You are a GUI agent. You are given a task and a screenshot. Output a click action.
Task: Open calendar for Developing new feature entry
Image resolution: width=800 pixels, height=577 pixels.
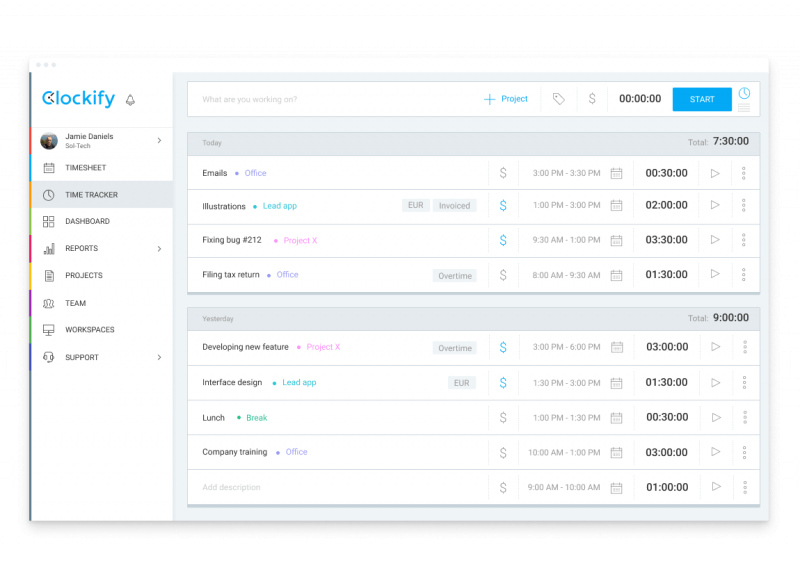(x=617, y=347)
